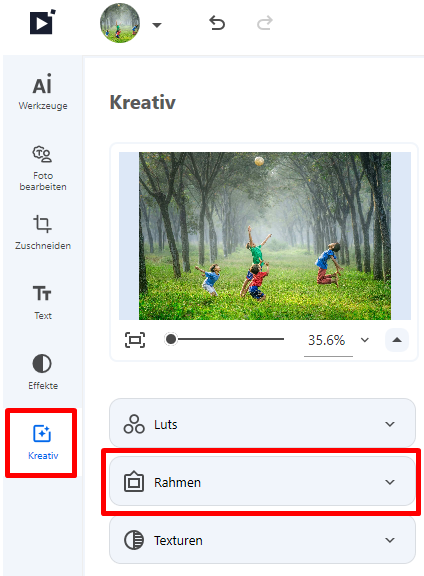Click the fit-to-screen zoom icon
Image resolution: width=424 pixels, height=576 pixels.
pyautogui.click(x=135, y=340)
